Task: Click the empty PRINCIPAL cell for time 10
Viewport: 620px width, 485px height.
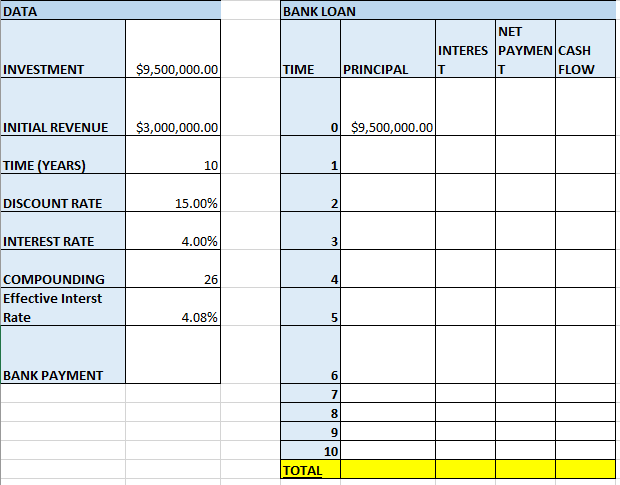Action: (388, 450)
